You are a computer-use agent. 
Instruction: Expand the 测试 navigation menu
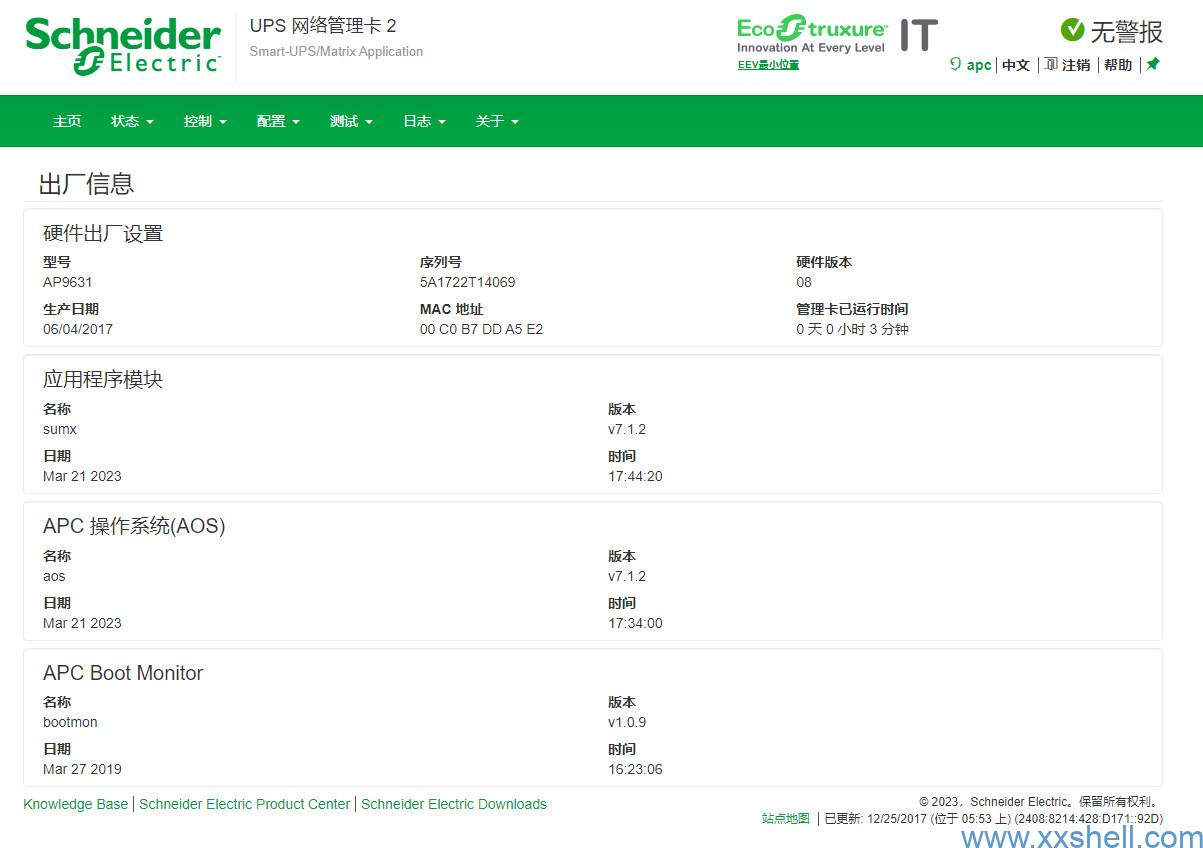351,121
